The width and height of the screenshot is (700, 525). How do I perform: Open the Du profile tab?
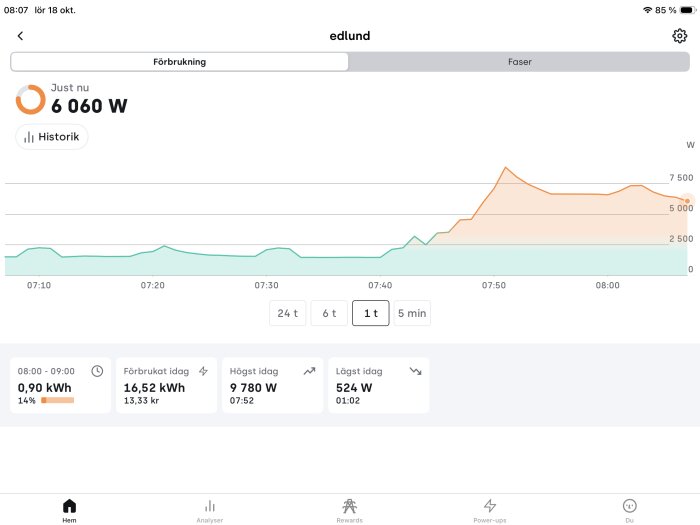[629, 511]
